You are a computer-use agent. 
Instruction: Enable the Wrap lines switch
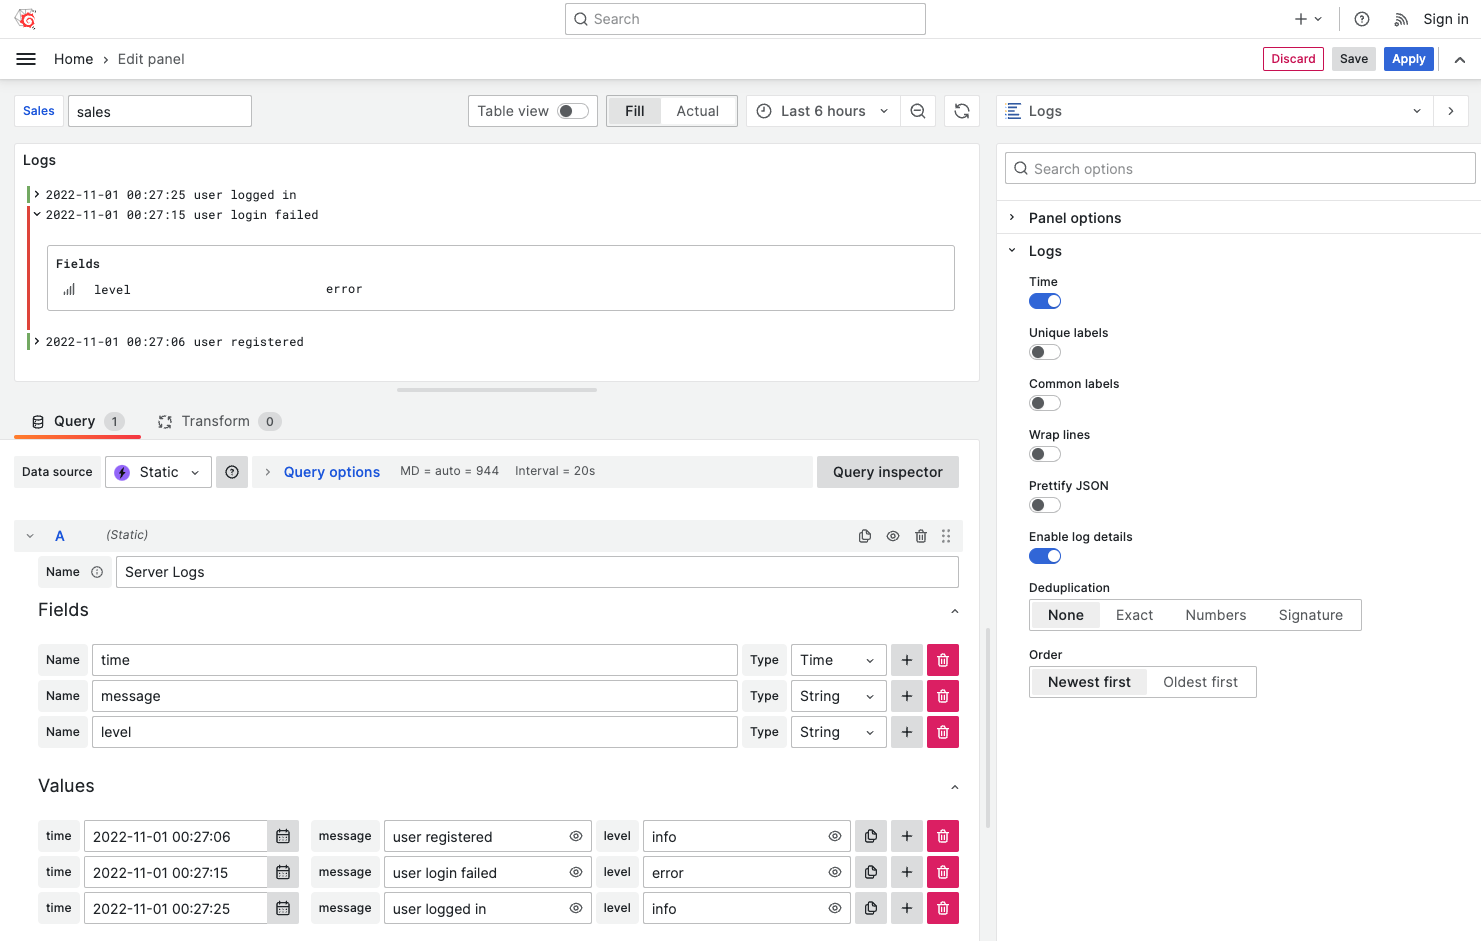tap(1045, 454)
